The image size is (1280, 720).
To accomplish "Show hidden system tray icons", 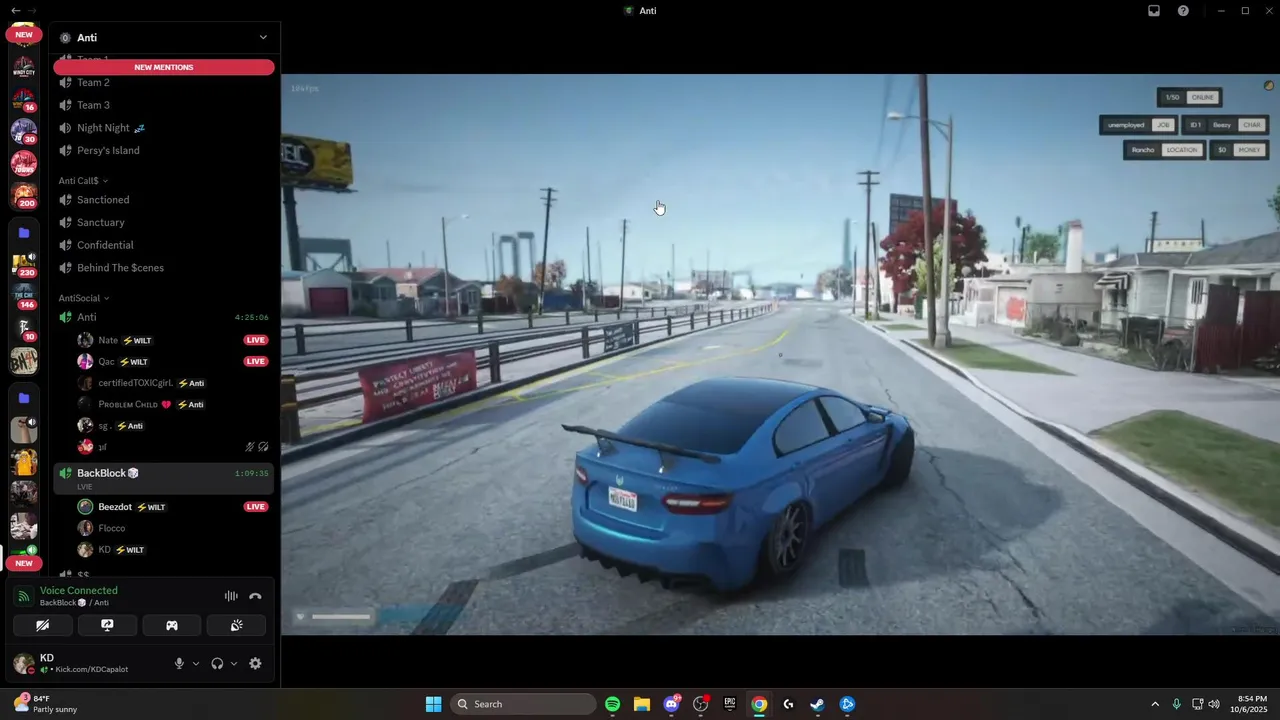I will tap(1155, 704).
